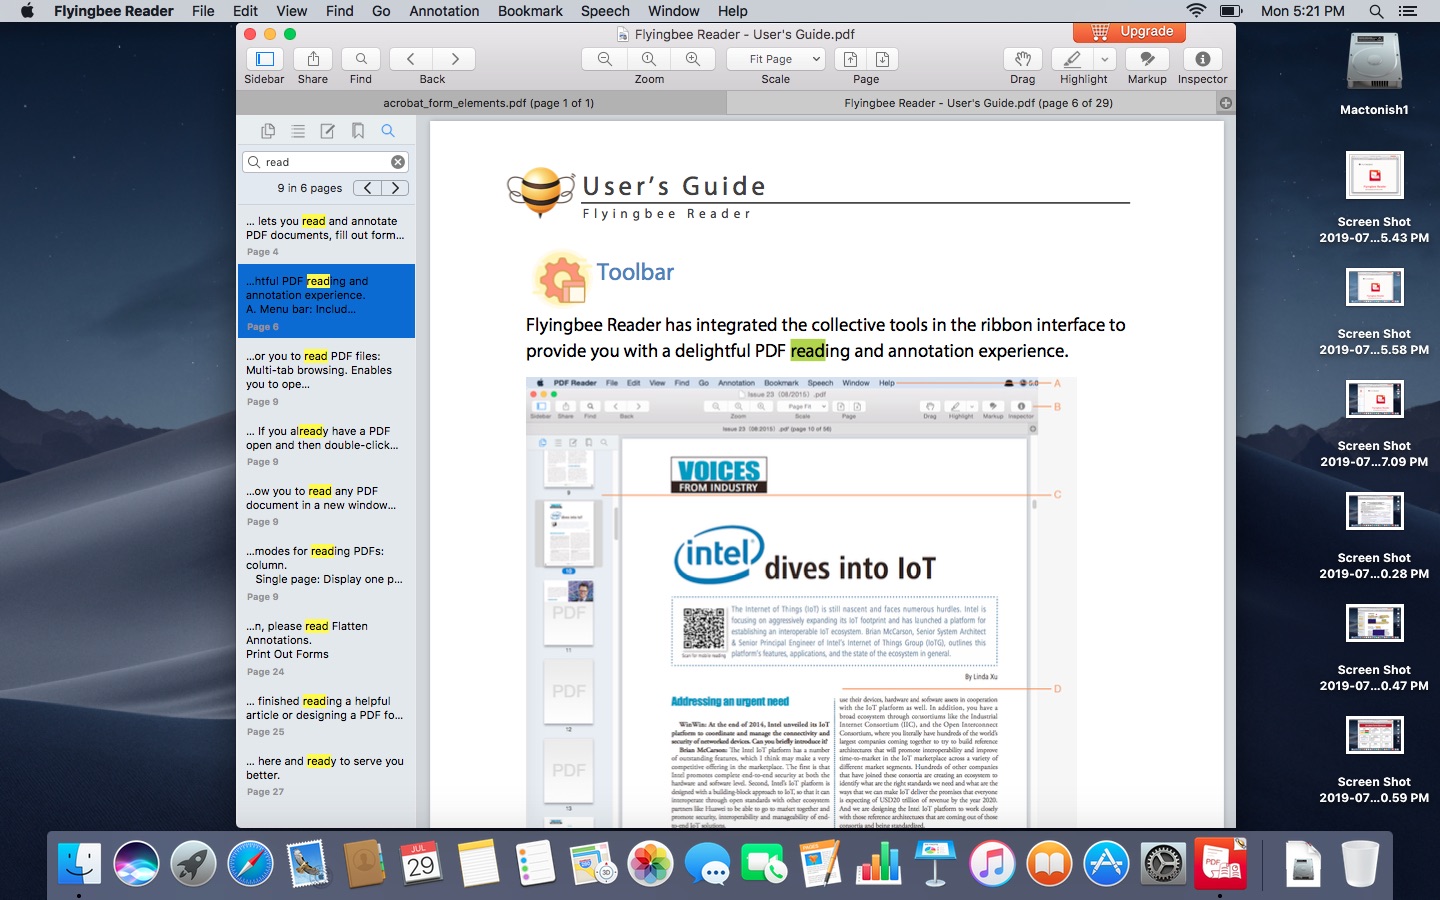The height and width of the screenshot is (900, 1440).
Task: Show thumbnails view in the sidebar
Action: coord(268,131)
